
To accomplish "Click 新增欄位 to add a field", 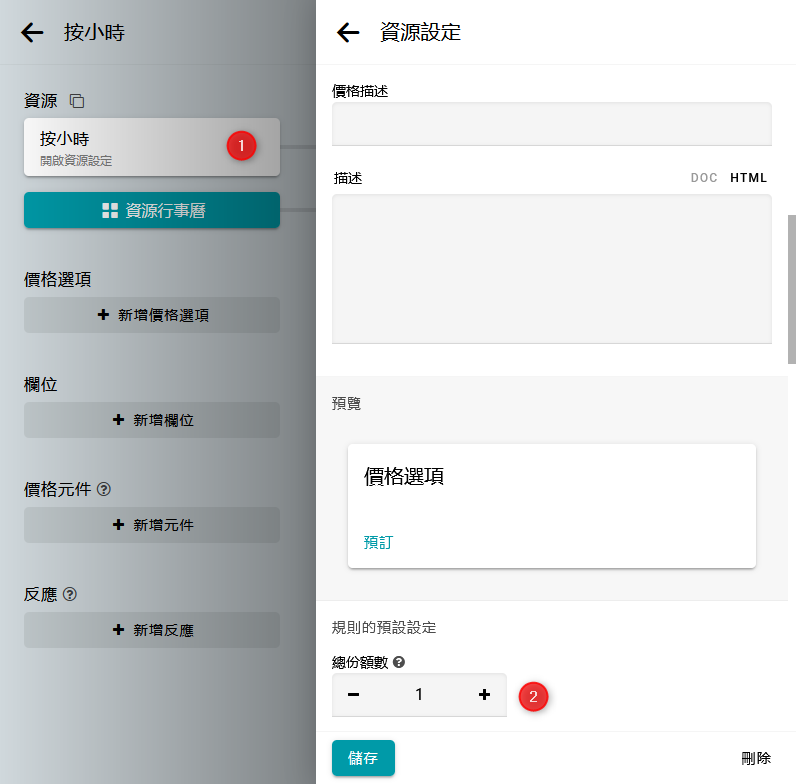I will point(152,420).
